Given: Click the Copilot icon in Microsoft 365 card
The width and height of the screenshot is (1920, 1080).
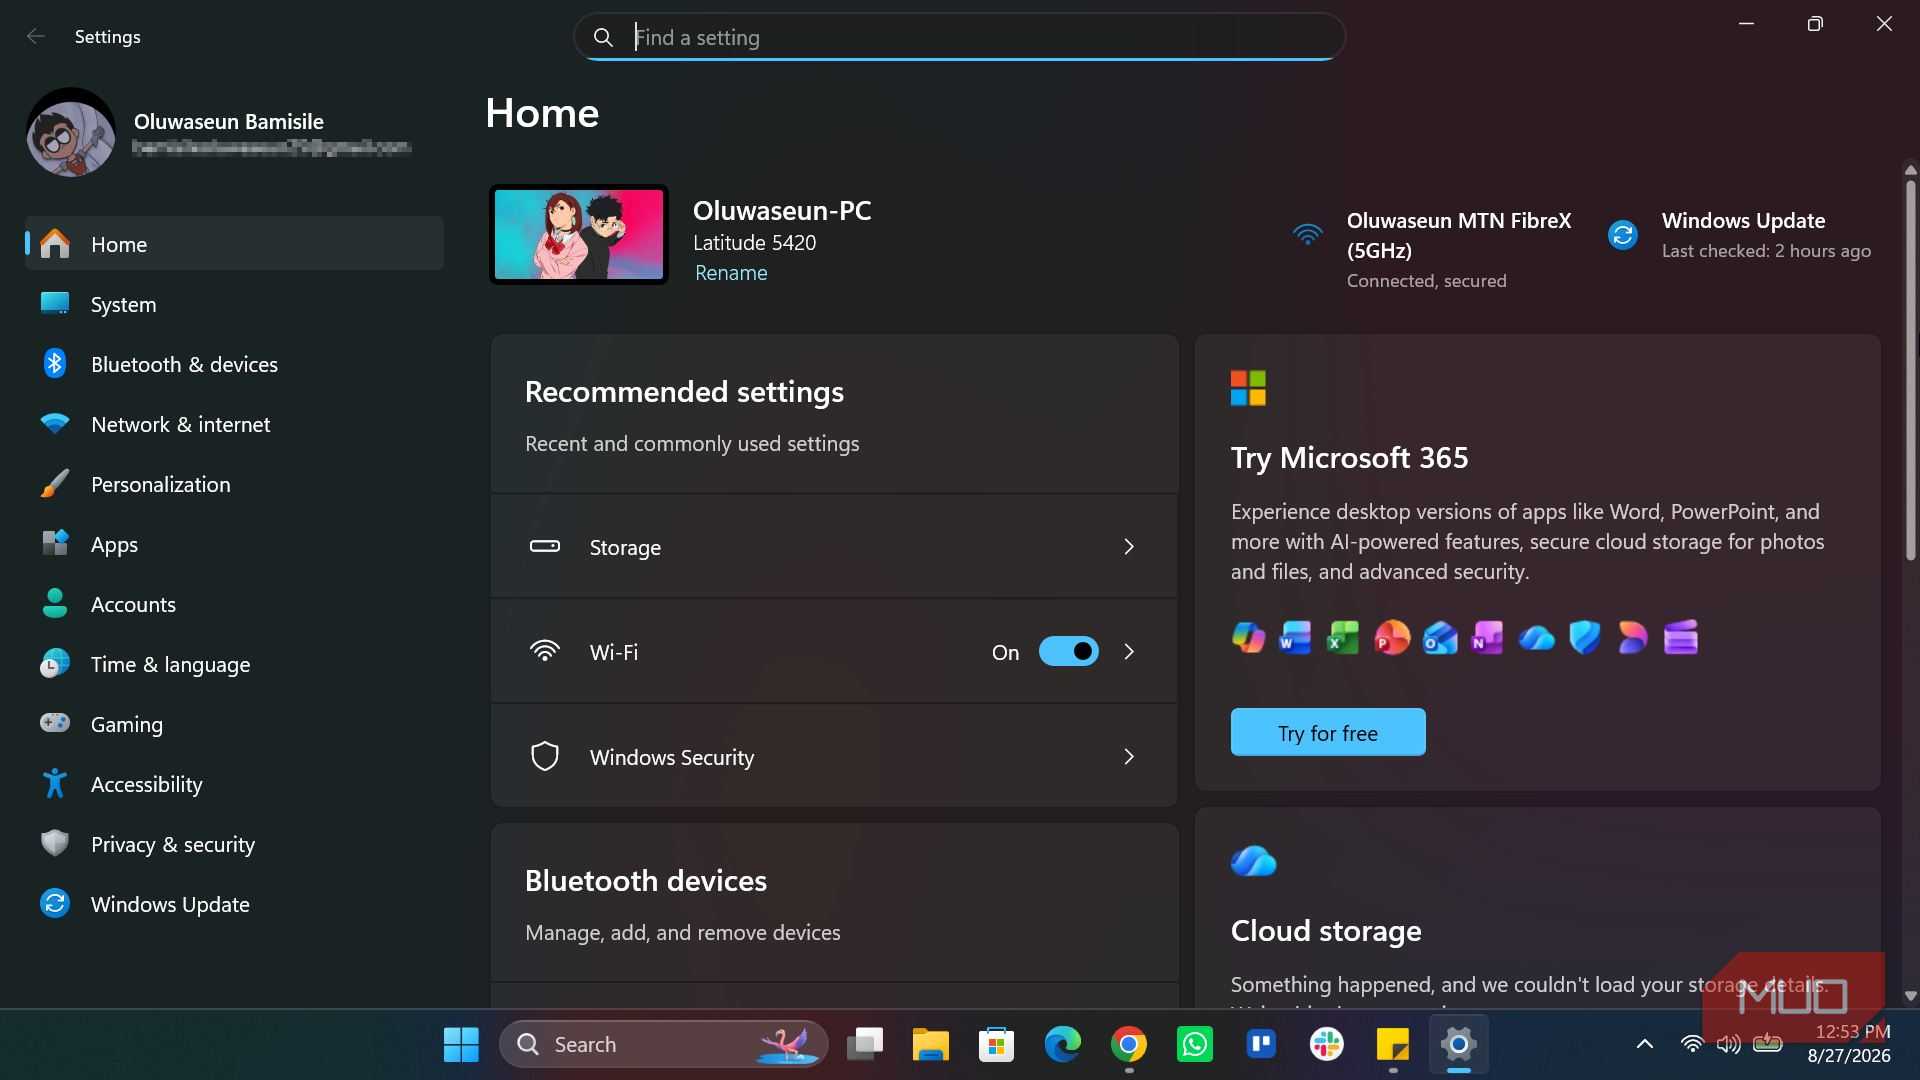Looking at the screenshot, I should click(x=1248, y=638).
